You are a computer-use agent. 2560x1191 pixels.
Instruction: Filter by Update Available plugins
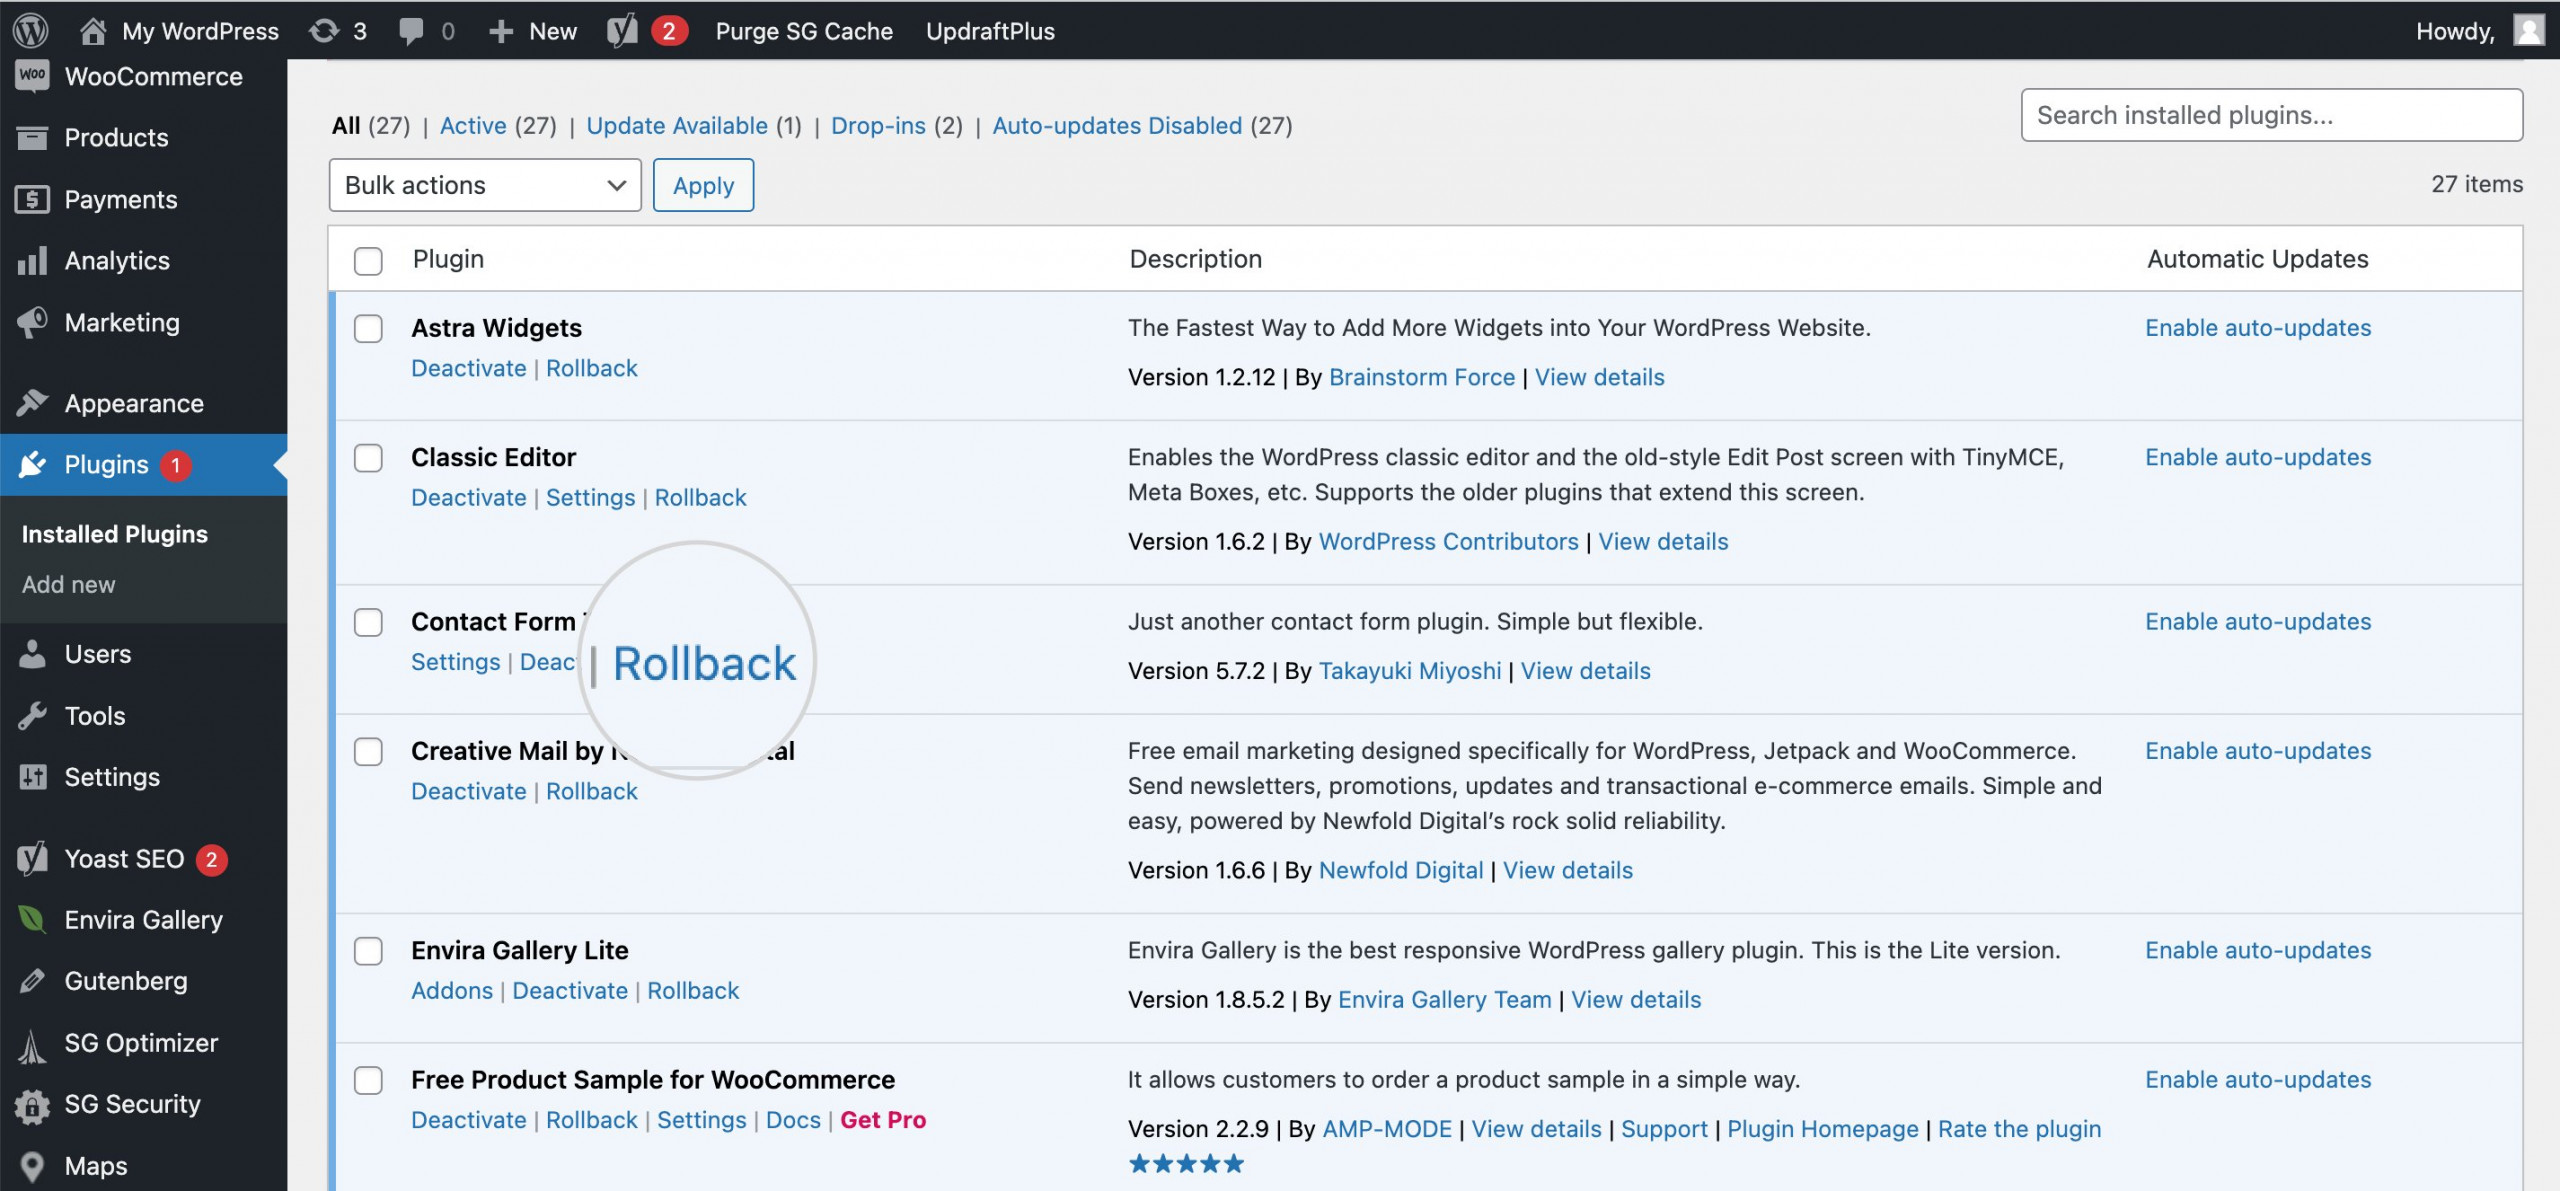pyautogui.click(x=677, y=125)
